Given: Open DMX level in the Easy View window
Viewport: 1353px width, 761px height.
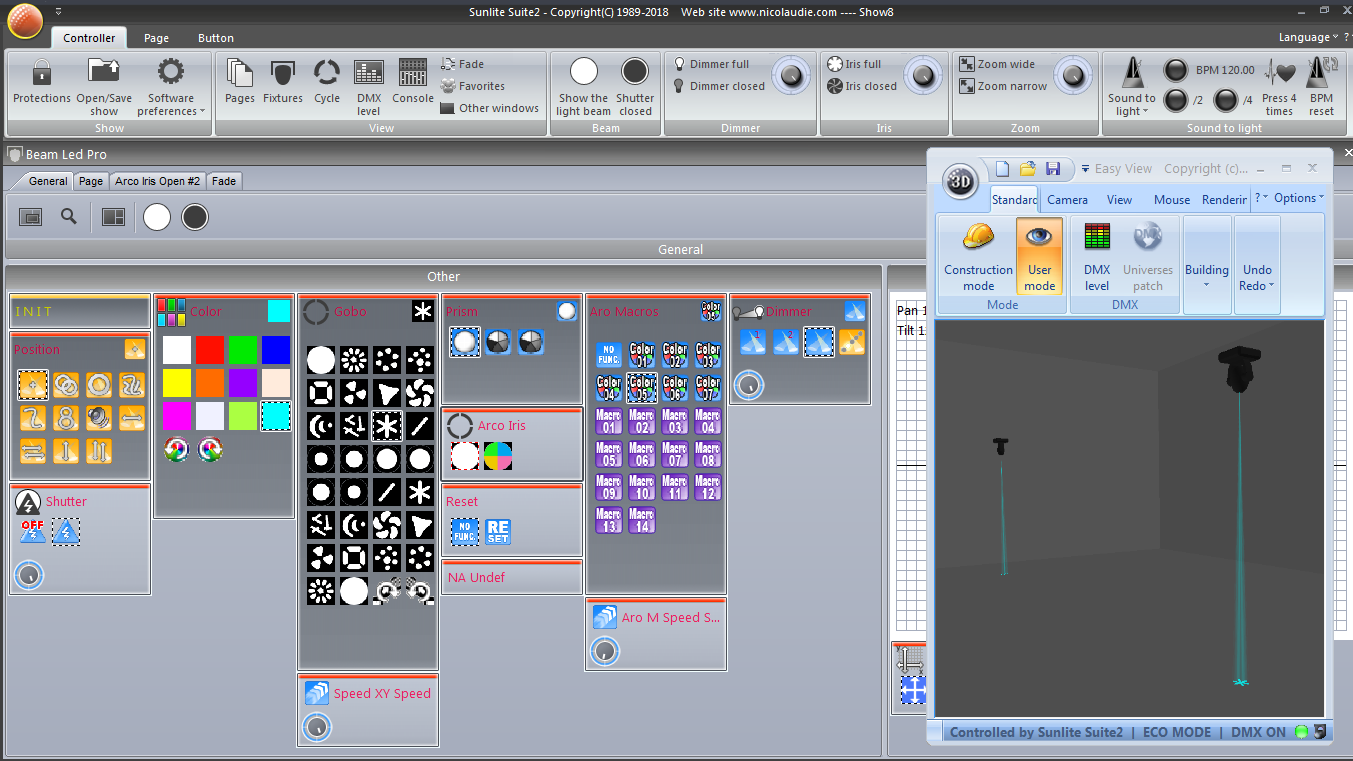Looking at the screenshot, I should pyautogui.click(x=1097, y=256).
